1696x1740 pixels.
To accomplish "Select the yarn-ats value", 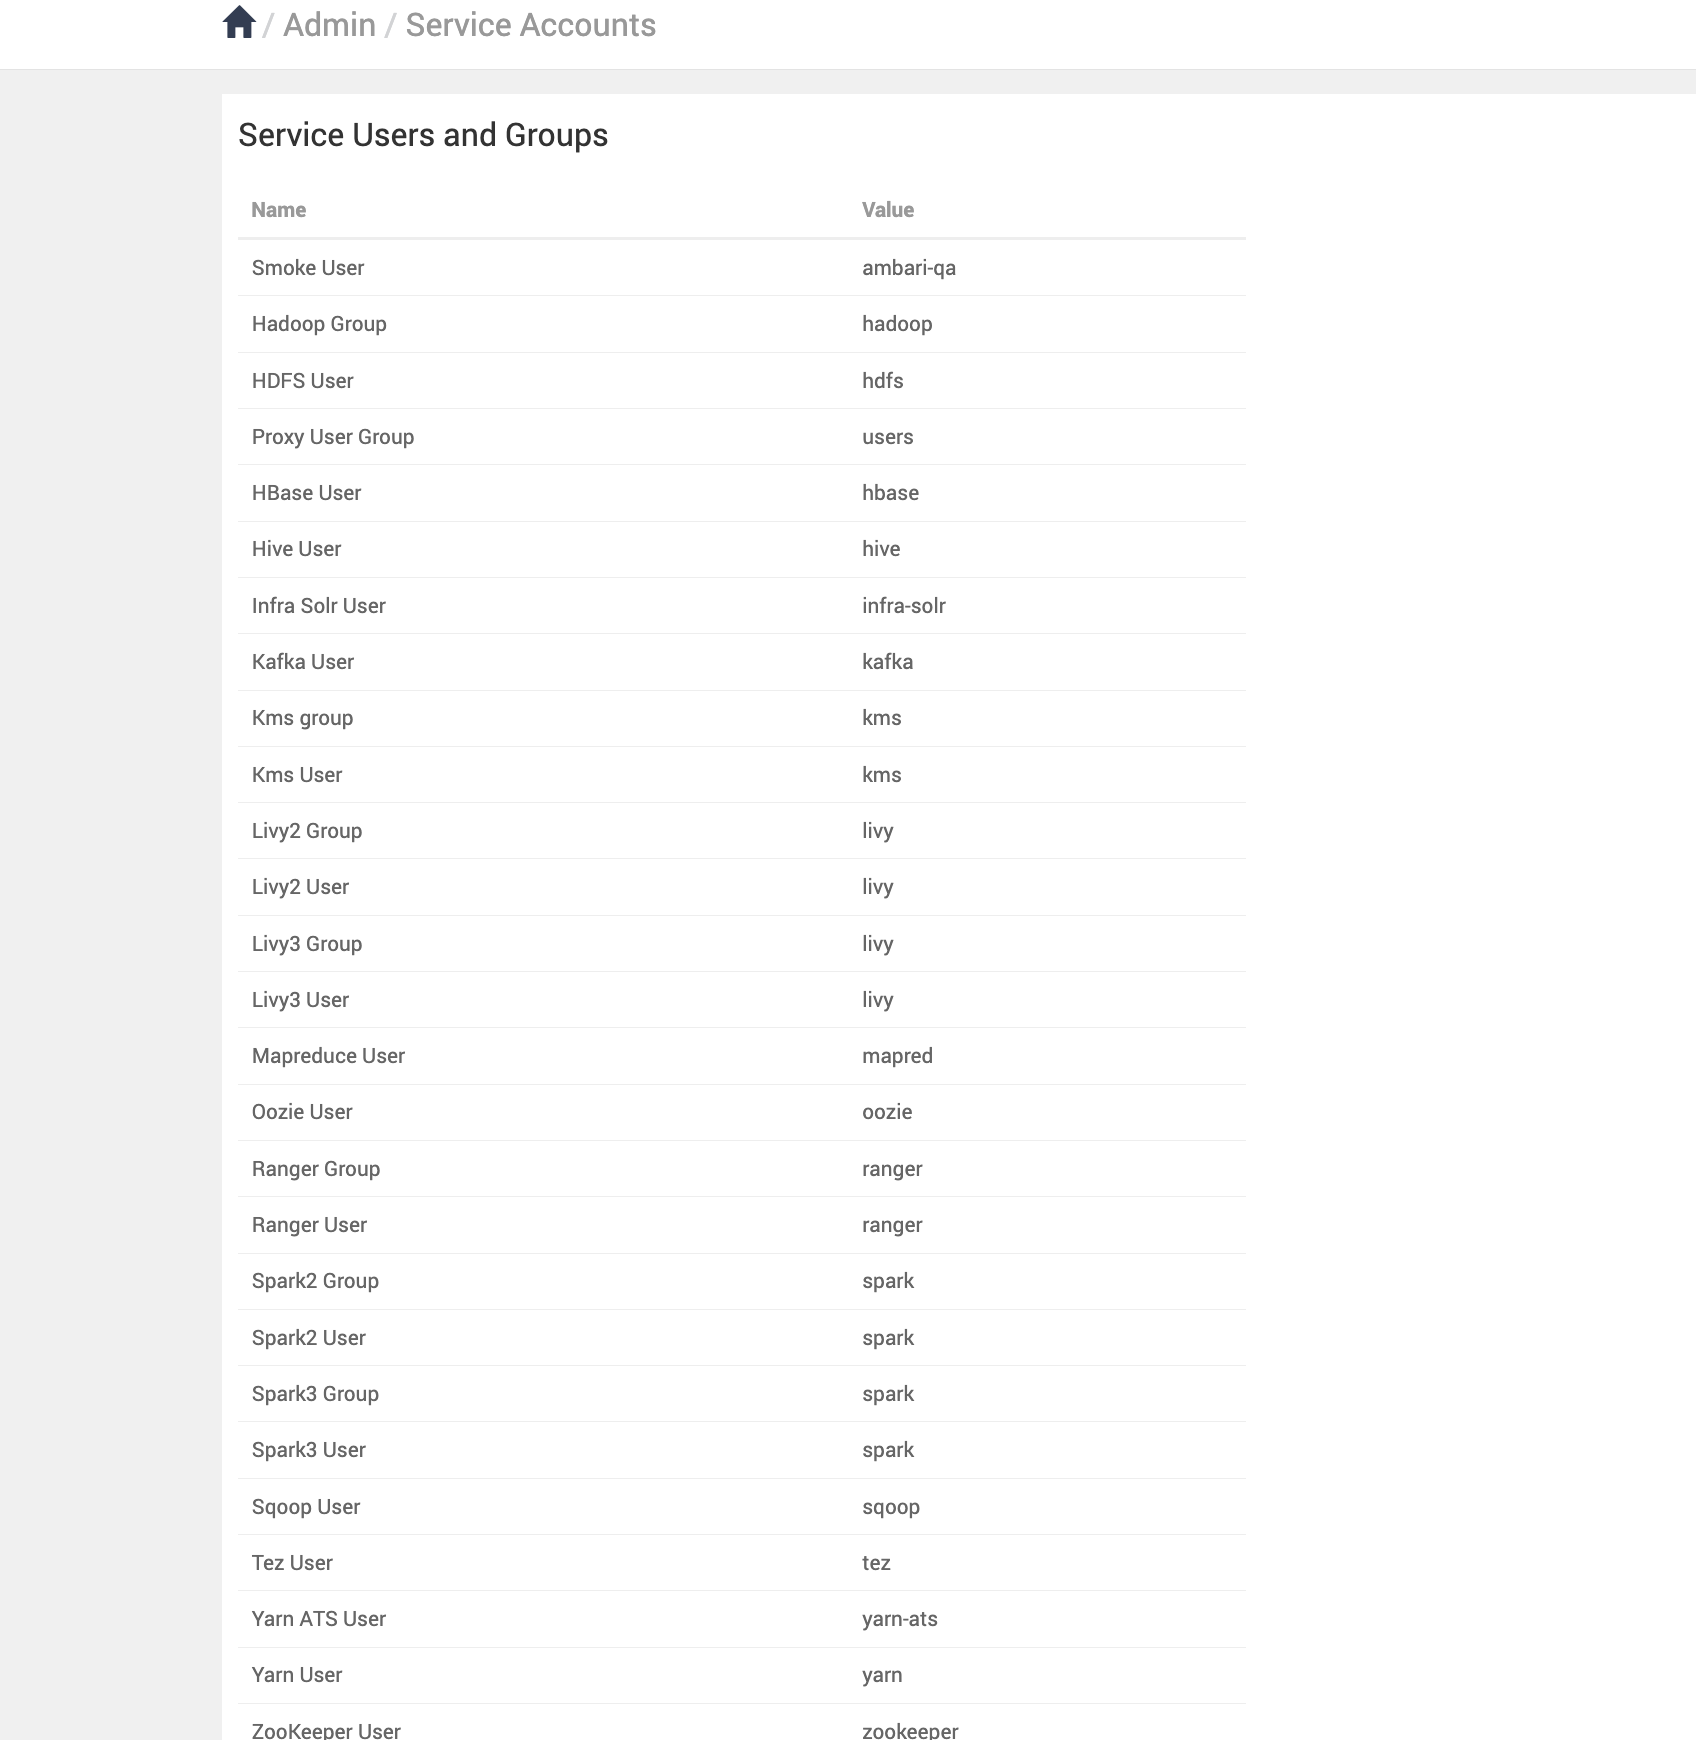I will (x=900, y=1619).
